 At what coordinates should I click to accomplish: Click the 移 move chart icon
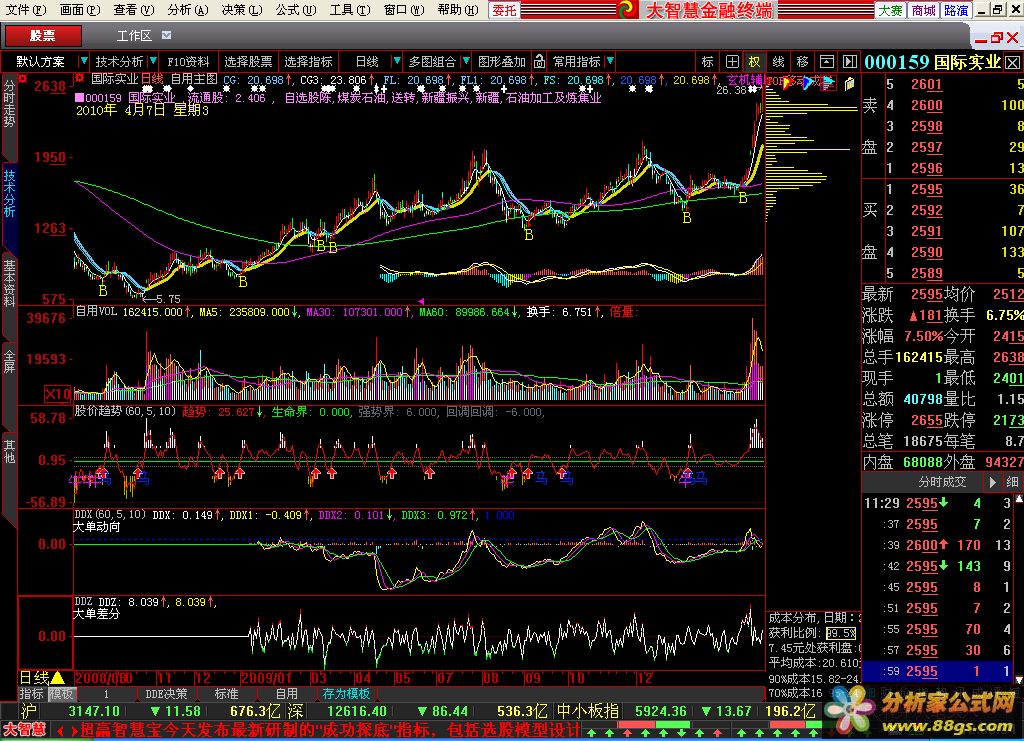[x=801, y=61]
